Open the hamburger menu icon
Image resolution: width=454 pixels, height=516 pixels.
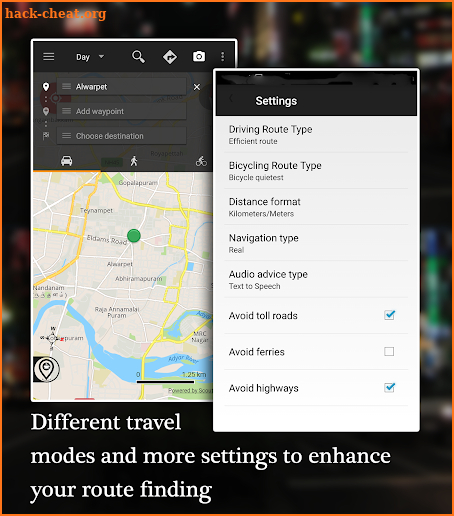tap(49, 57)
